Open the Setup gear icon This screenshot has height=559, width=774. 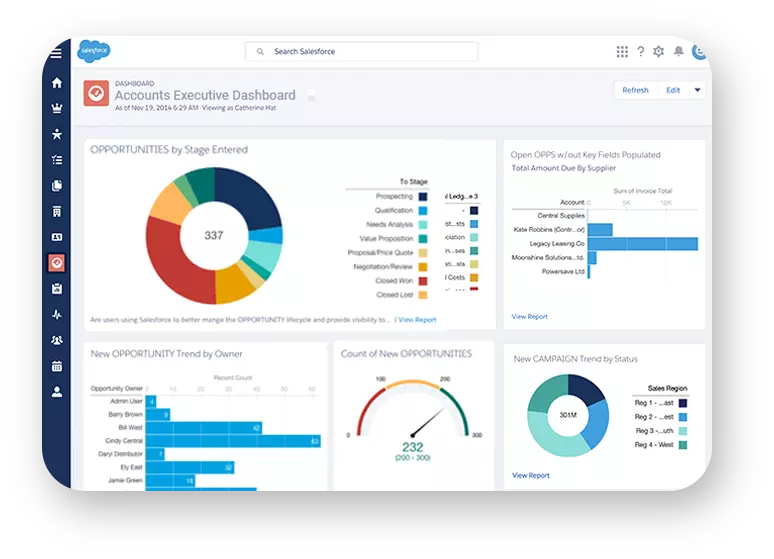click(658, 51)
